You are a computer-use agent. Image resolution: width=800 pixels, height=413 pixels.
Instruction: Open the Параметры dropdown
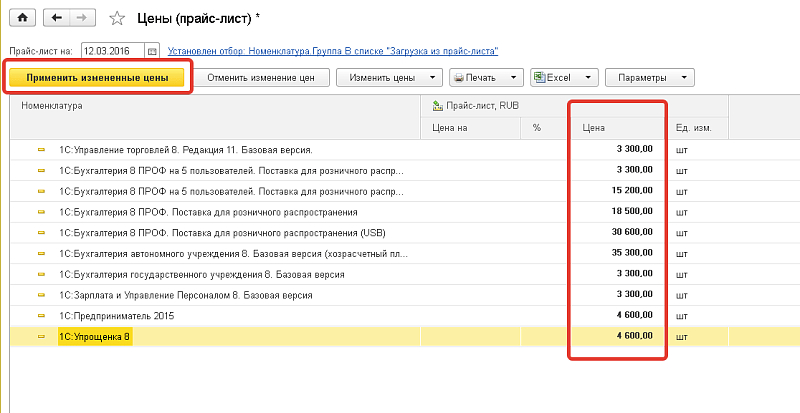tap(649, 78)
